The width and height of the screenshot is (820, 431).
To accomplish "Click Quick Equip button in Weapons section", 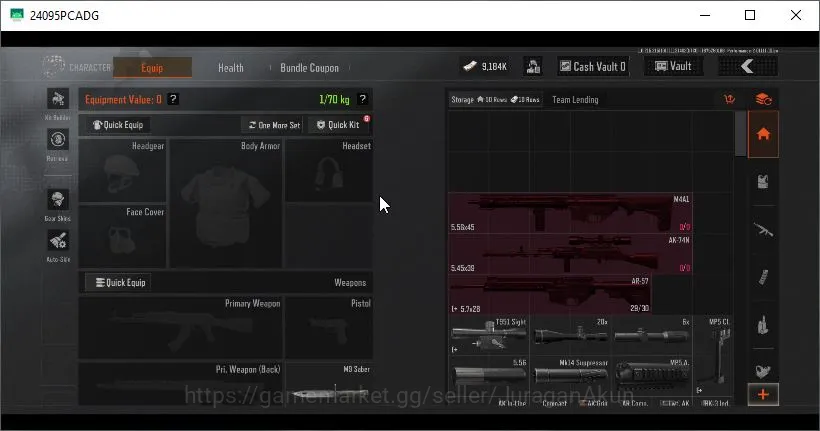I will [x=120, y=282].
